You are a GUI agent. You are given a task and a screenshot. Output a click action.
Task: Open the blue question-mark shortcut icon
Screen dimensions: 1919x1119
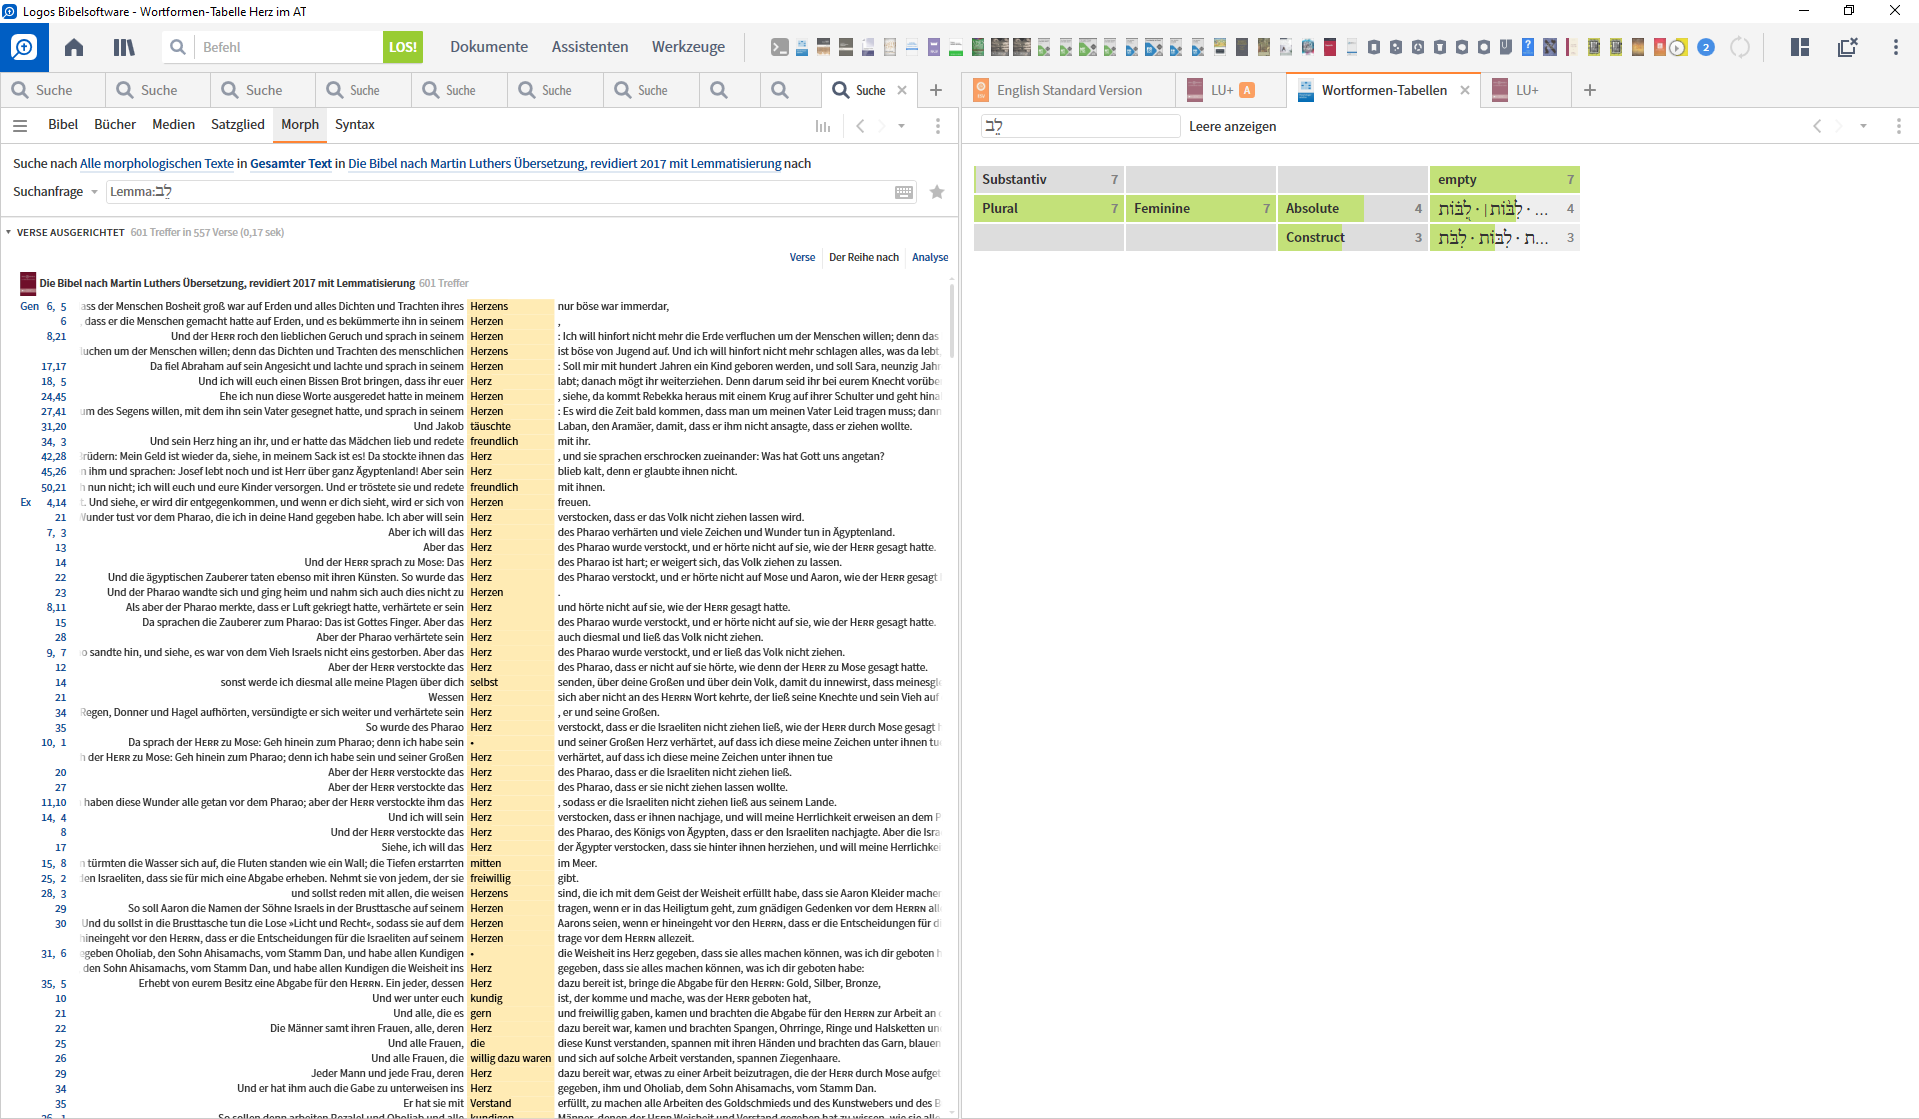tap(1528, 47)
